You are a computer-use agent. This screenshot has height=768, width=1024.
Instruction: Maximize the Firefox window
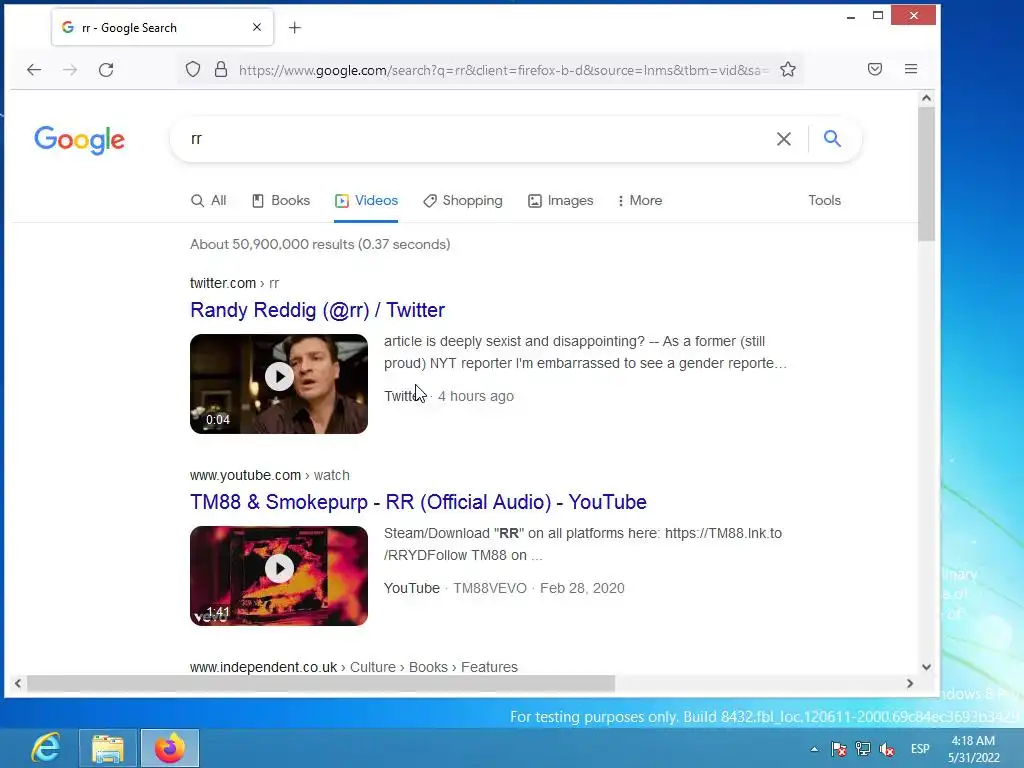pyautogui.click(x=878, y=16)
